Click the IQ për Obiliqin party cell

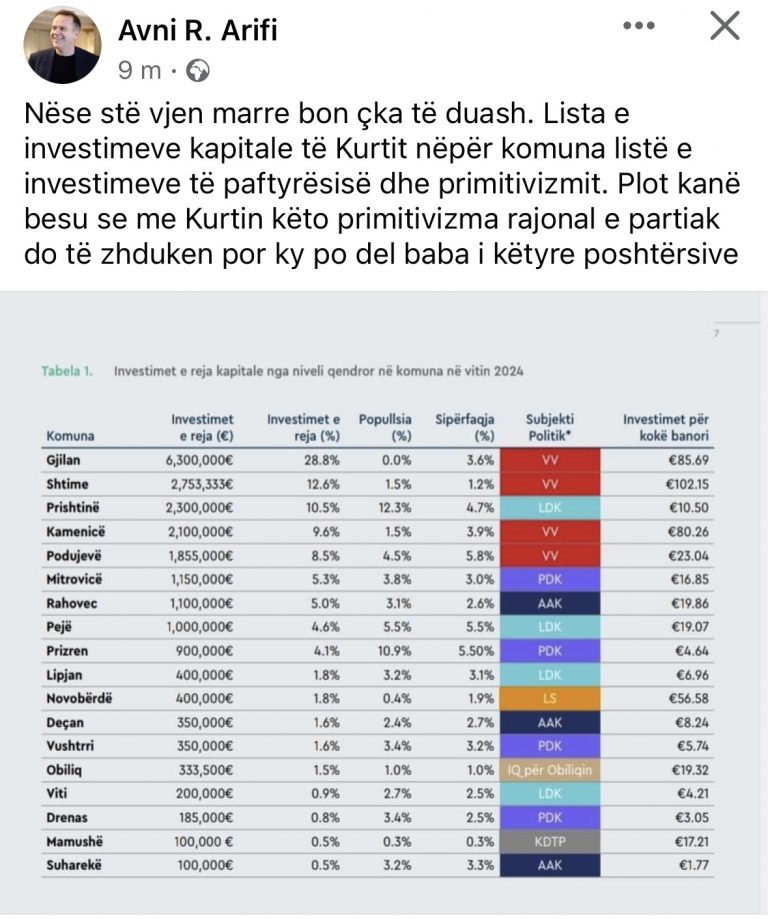pyautogui.click(x=550, y=769)
